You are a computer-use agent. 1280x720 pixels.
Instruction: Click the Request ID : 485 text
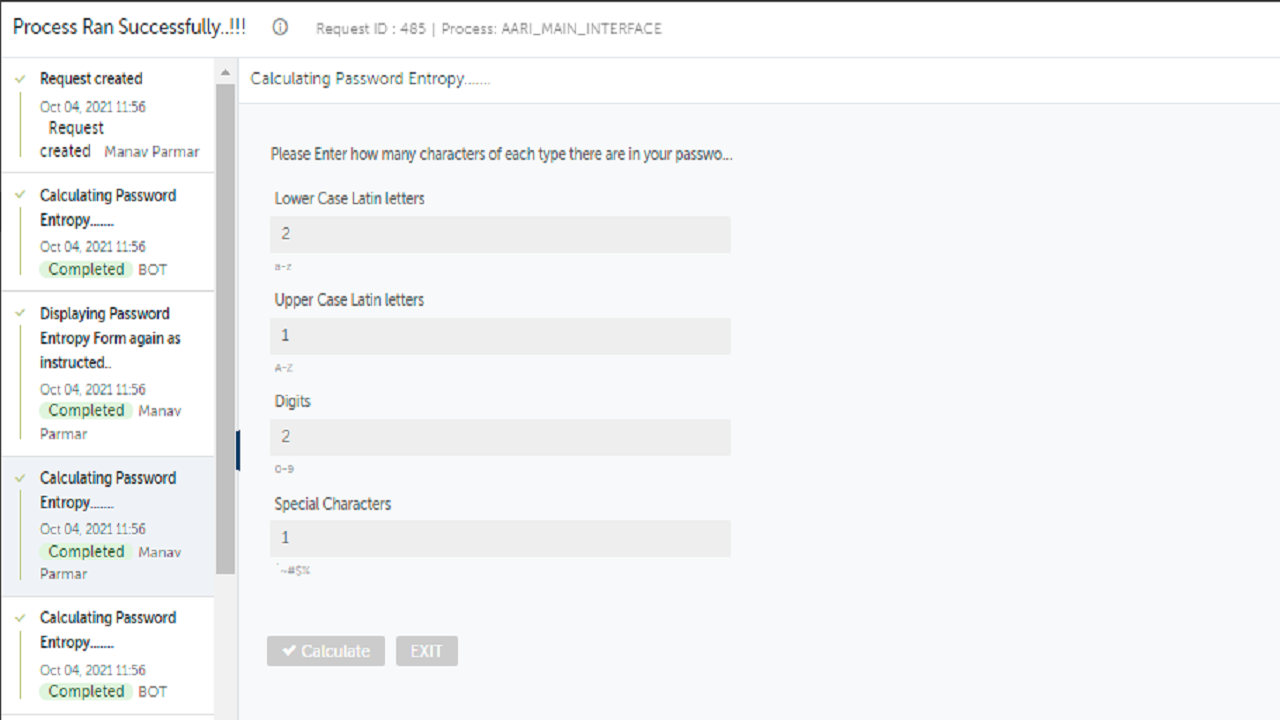pyautogui.click(x=371, y=29)
